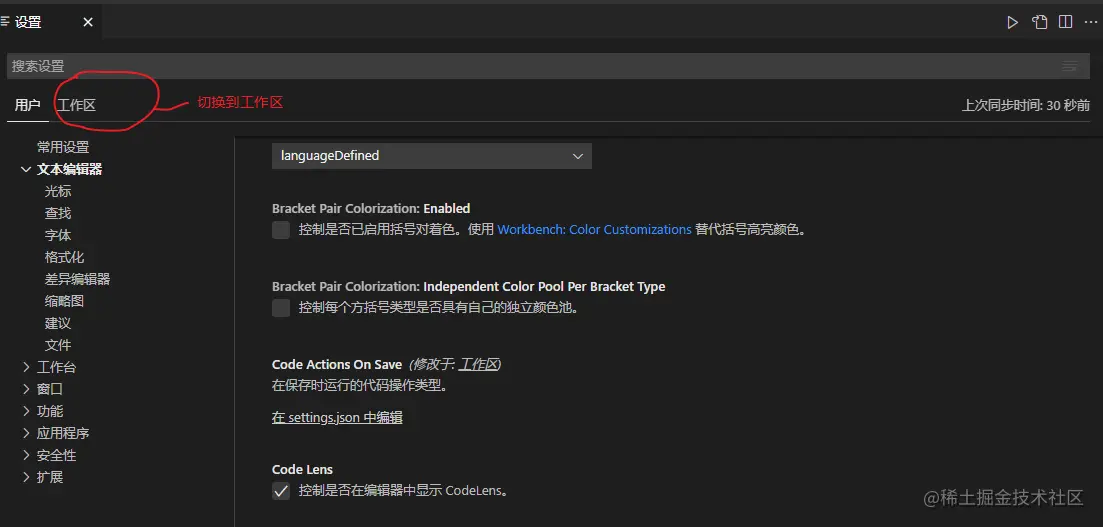
Task: Click 在 settings.json 中编辑 link
Action: click(x=337, y=417)
